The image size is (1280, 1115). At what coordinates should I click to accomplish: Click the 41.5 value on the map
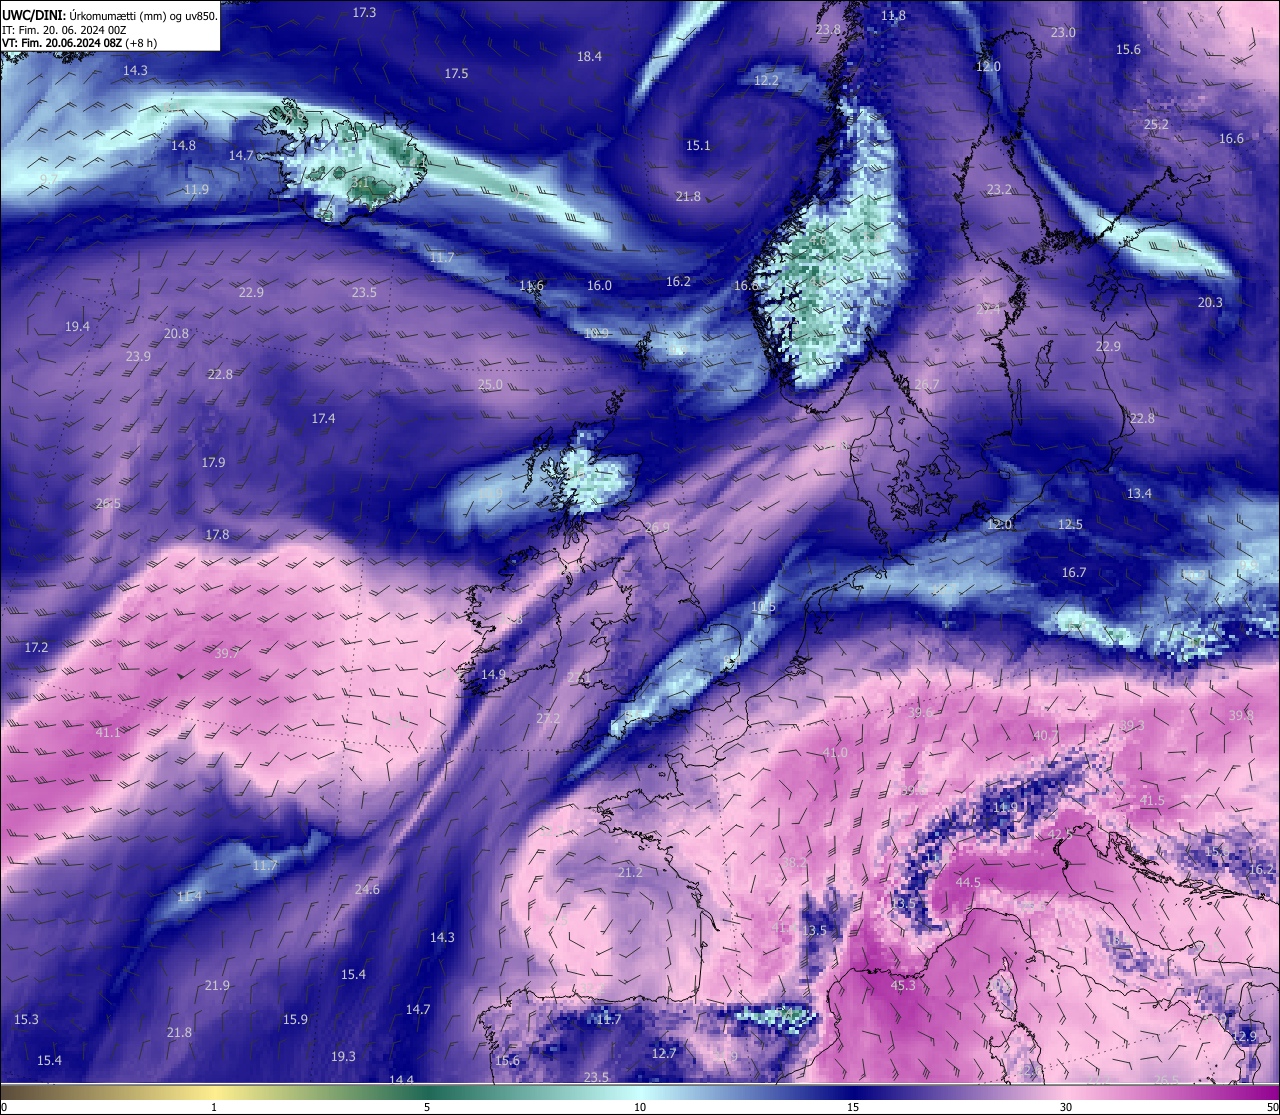tap(1152, 800)
